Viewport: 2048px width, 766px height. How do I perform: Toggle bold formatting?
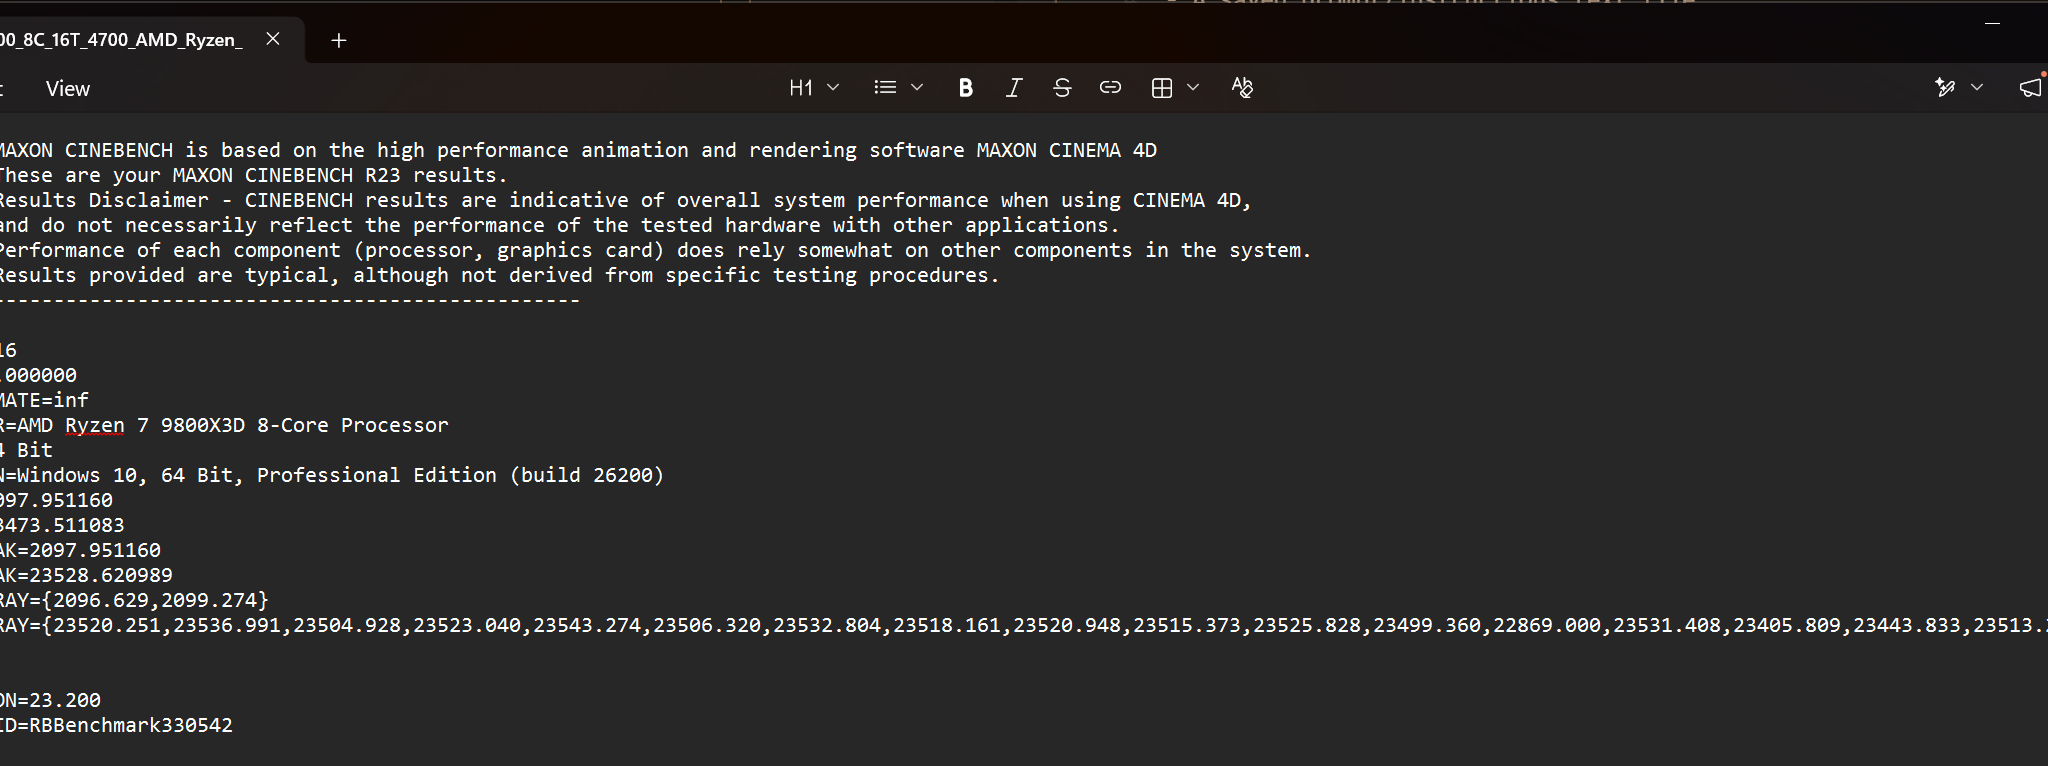click(965, 88)
